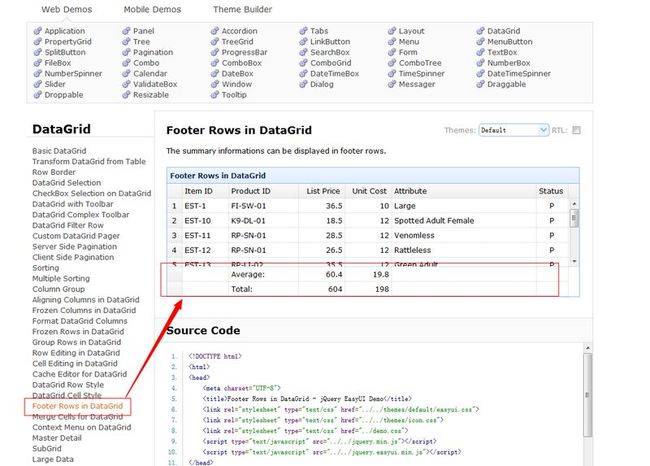
Task: Click the link icon beside Application
Action: pyautogui.click(x=38, y=31)
